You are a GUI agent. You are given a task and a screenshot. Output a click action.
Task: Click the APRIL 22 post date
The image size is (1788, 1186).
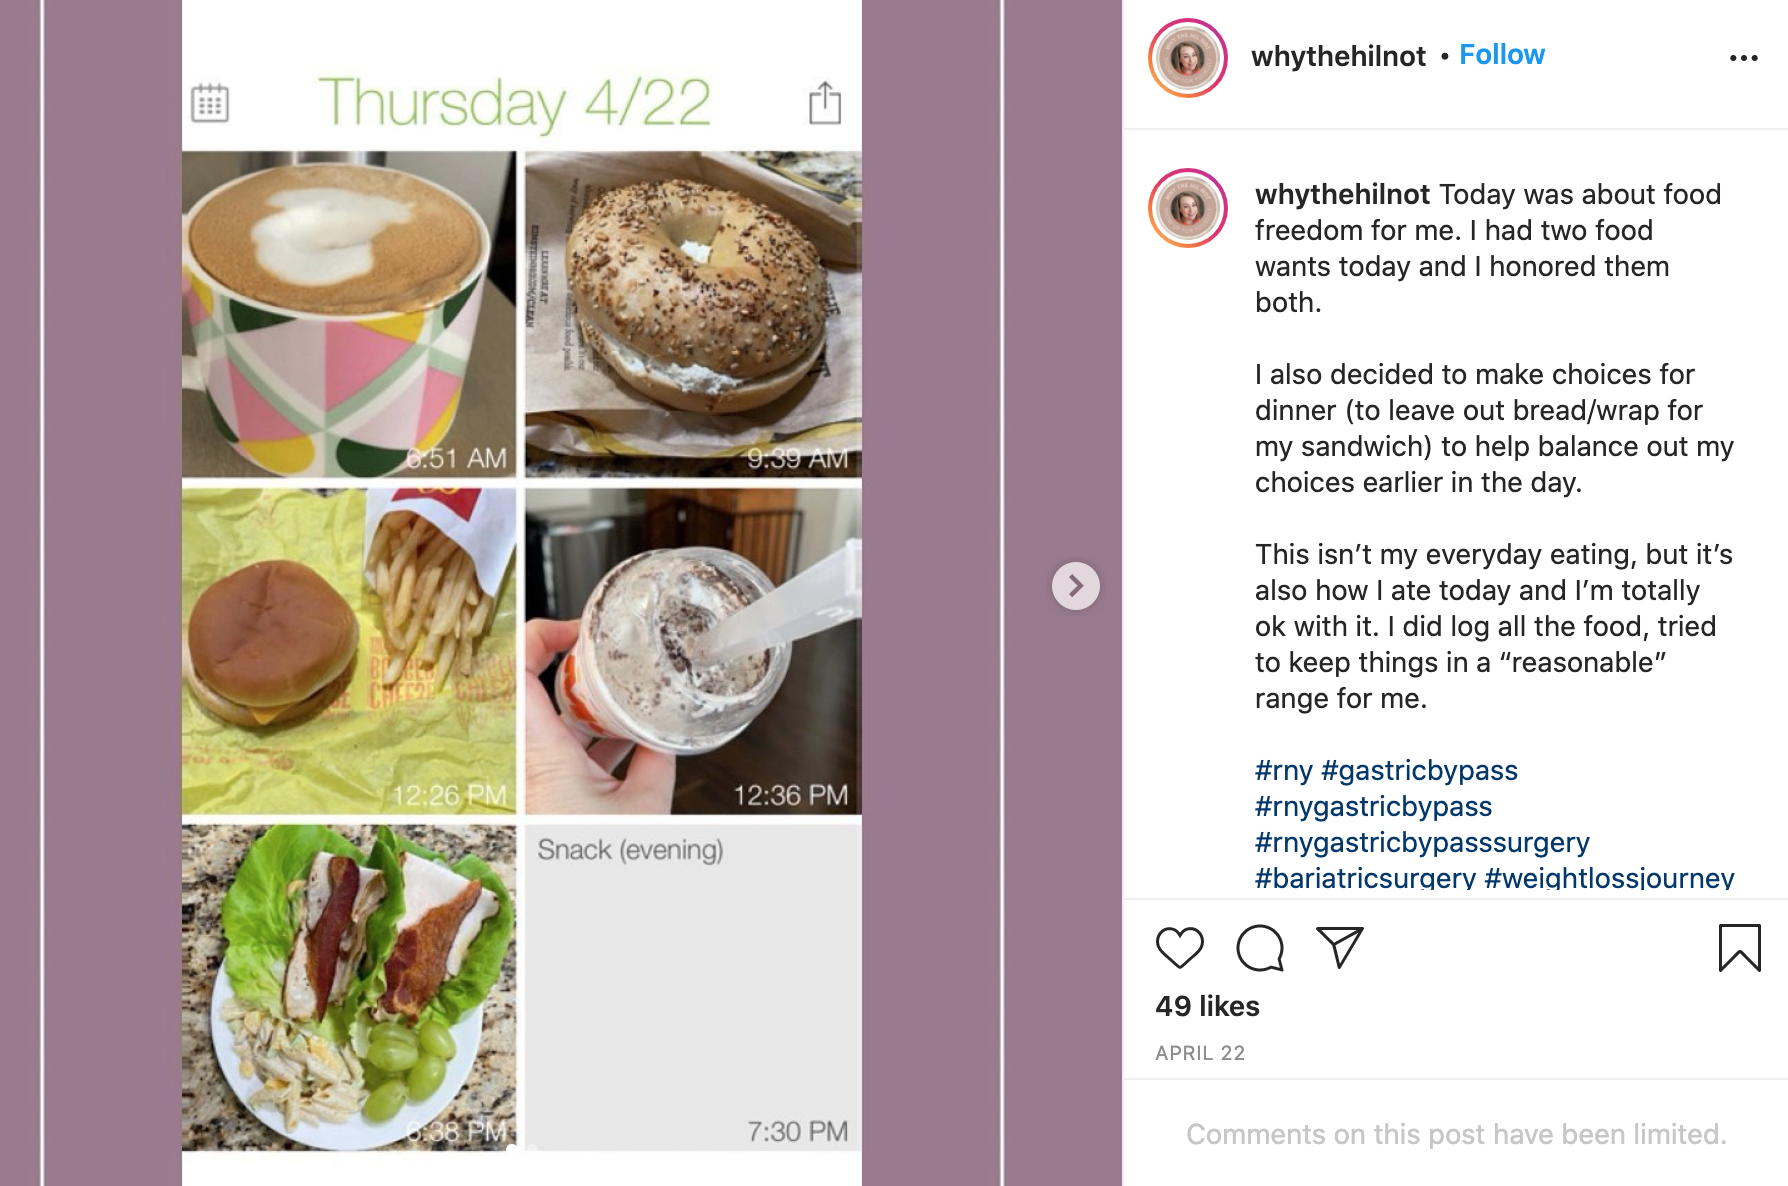1200,1053
